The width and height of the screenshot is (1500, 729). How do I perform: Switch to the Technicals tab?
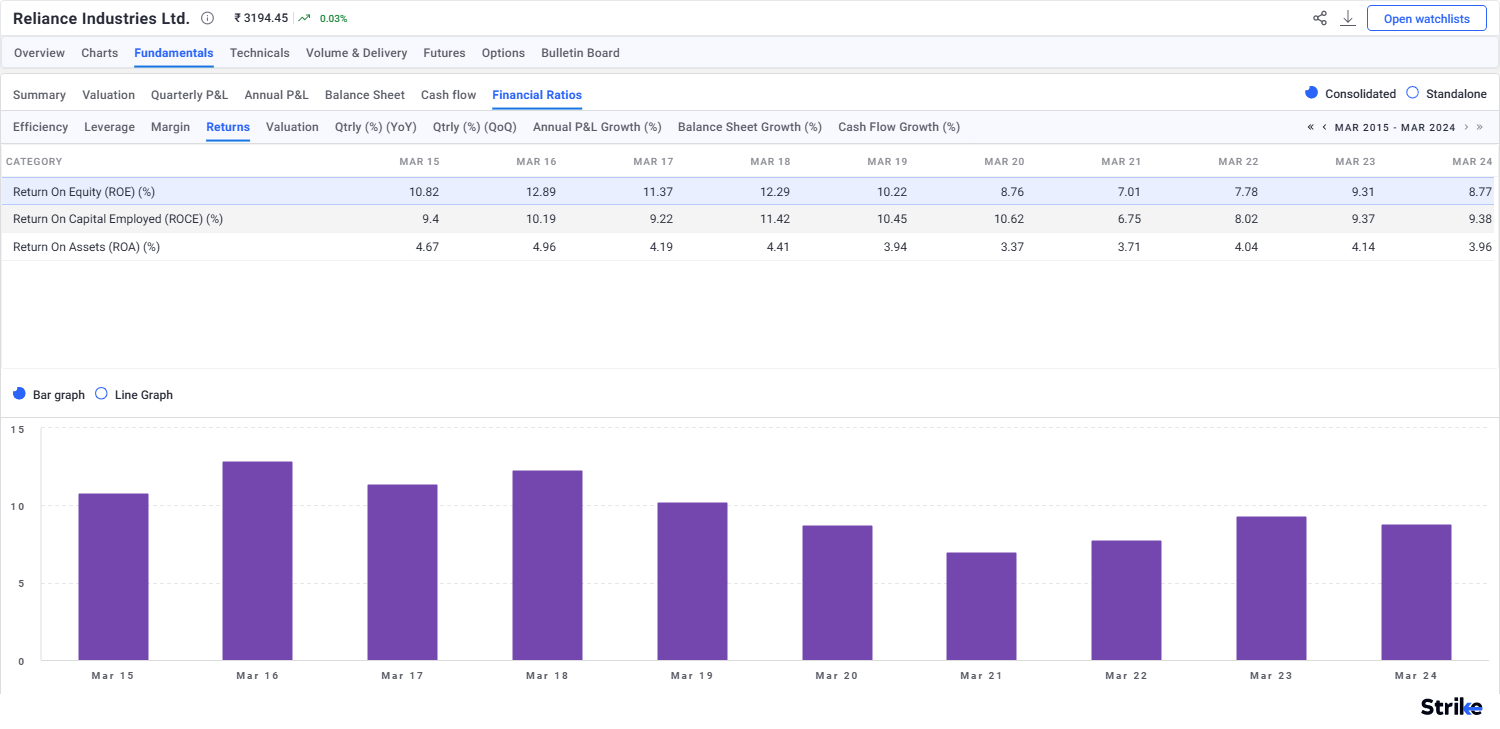260,53
